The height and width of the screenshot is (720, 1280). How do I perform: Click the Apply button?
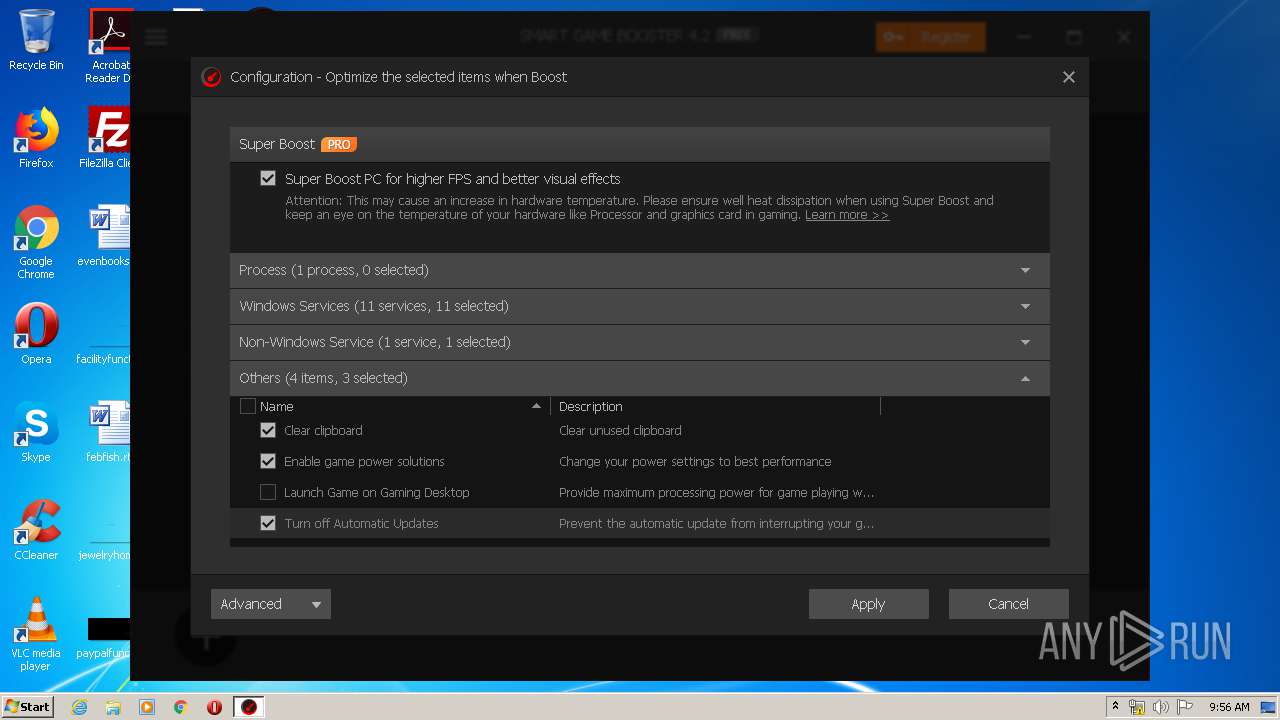point(868,604)
